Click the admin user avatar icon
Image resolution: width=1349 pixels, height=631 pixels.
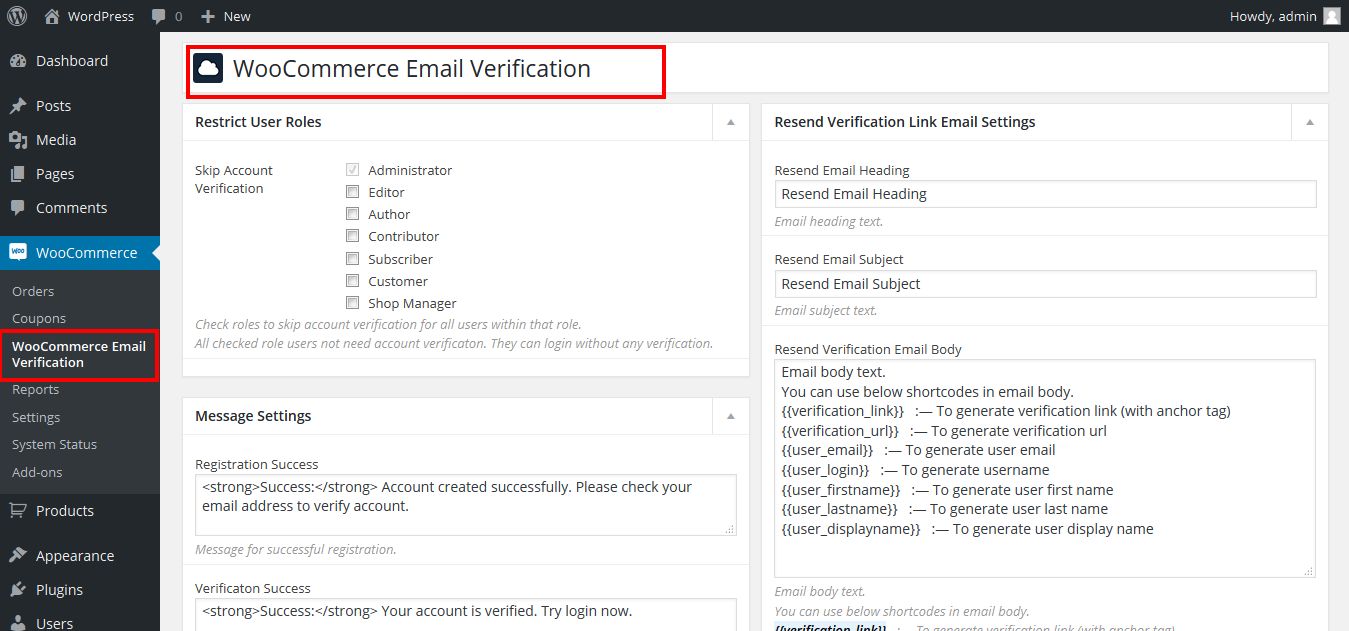pyautogui.click(x=1331, y=16)
